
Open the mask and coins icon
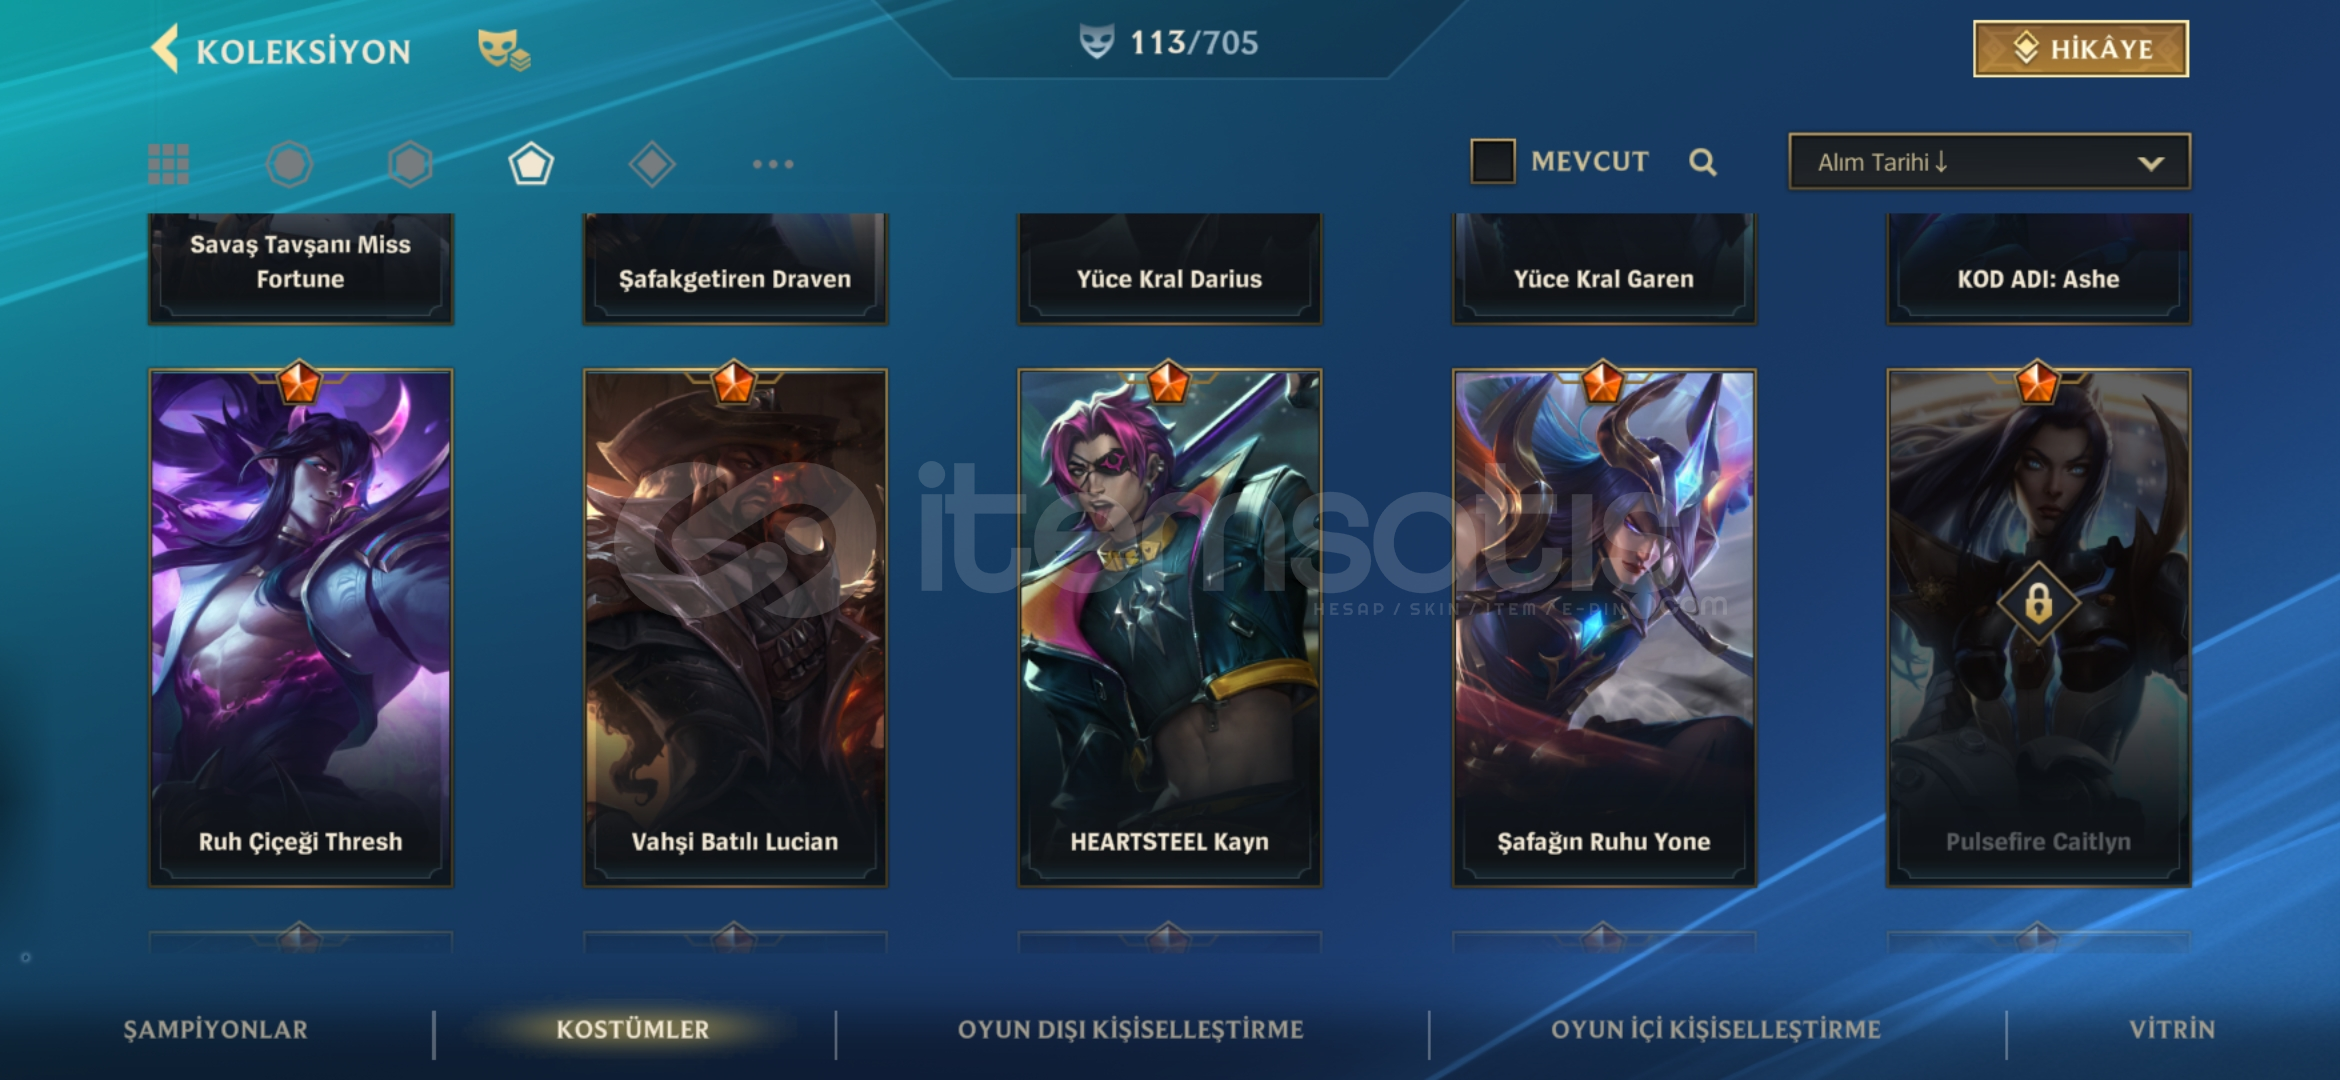(x=504, y=50)
